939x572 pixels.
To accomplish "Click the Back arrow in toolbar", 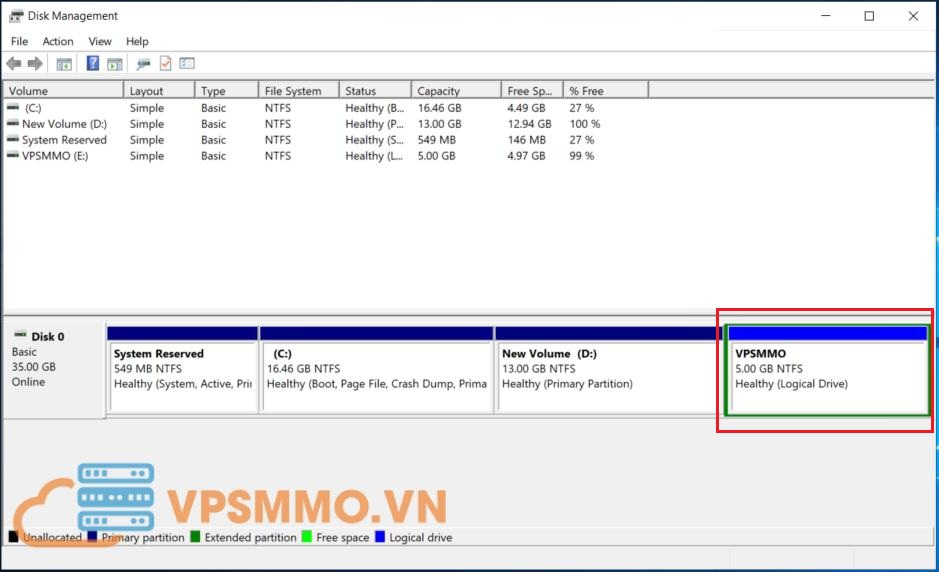I will pyautogui.click(x=14, y=64).
